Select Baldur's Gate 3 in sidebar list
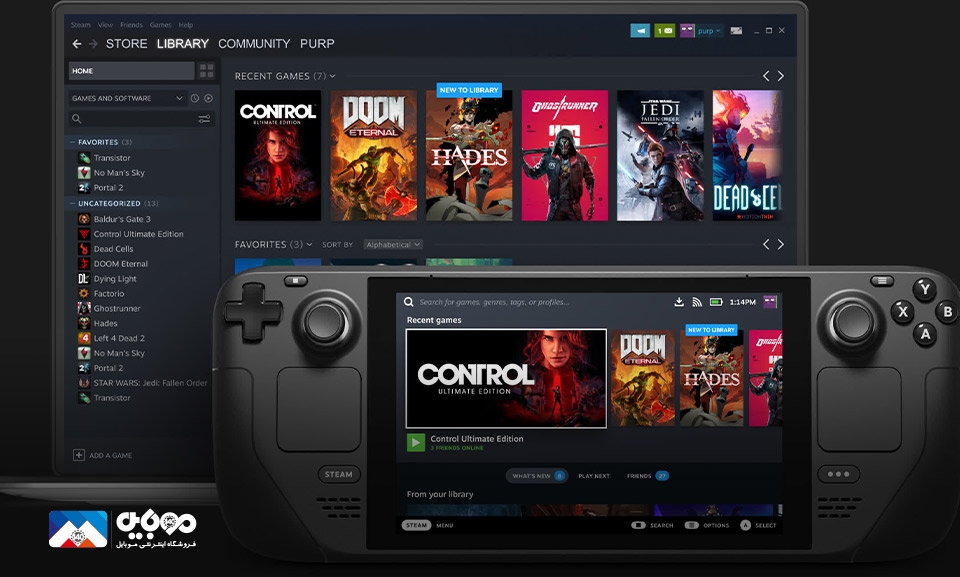Screen dimensions: 960x577 pyautogui.click(x=122, y=219)
